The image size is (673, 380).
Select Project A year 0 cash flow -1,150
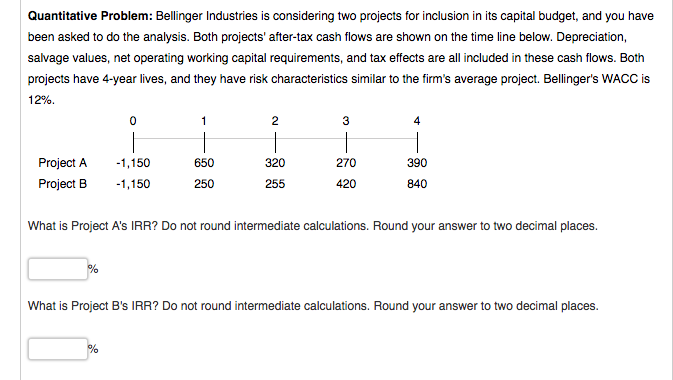pos(133,163)
